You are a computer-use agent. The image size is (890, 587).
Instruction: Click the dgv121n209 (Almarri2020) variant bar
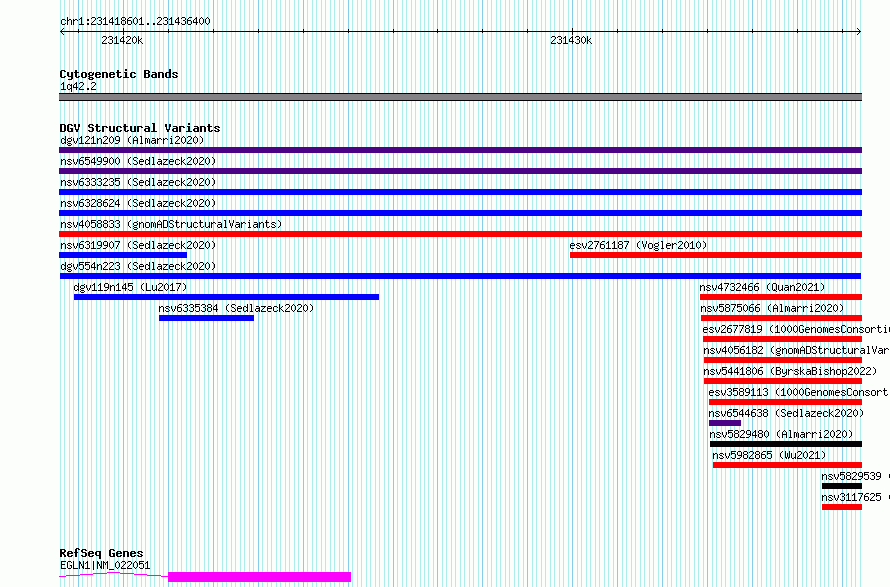(460, 150)
